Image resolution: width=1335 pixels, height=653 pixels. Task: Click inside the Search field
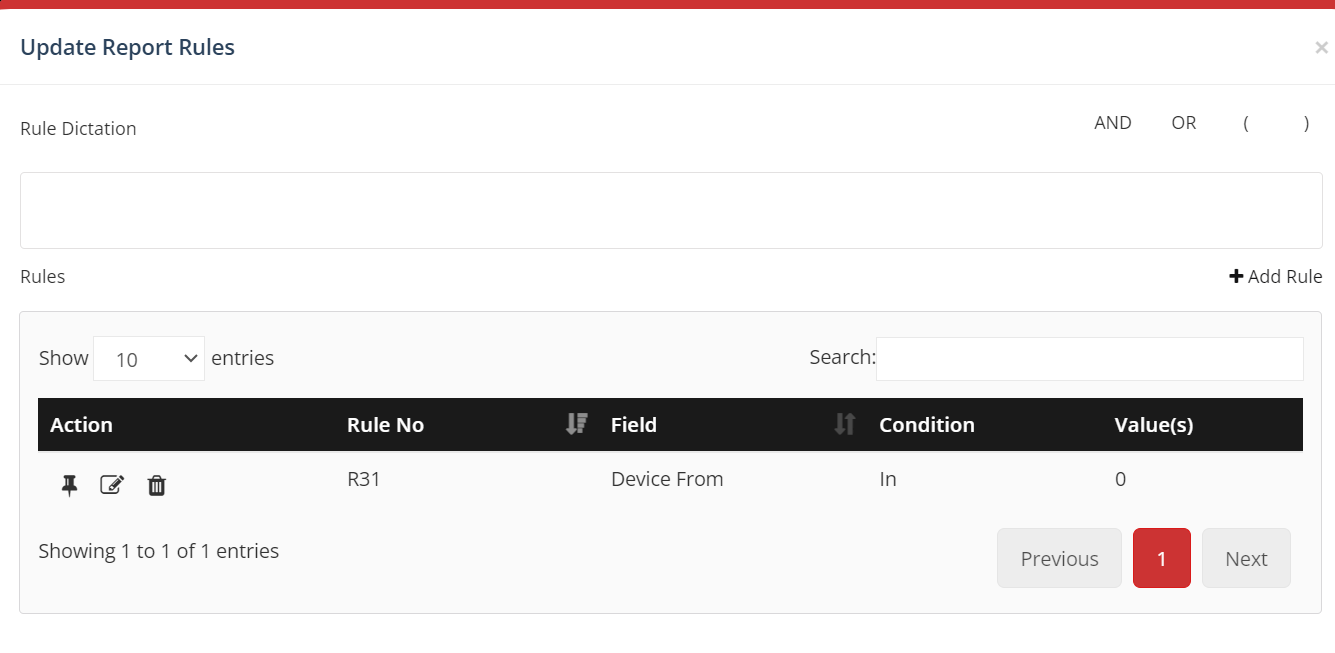[x=1089, y=358]
